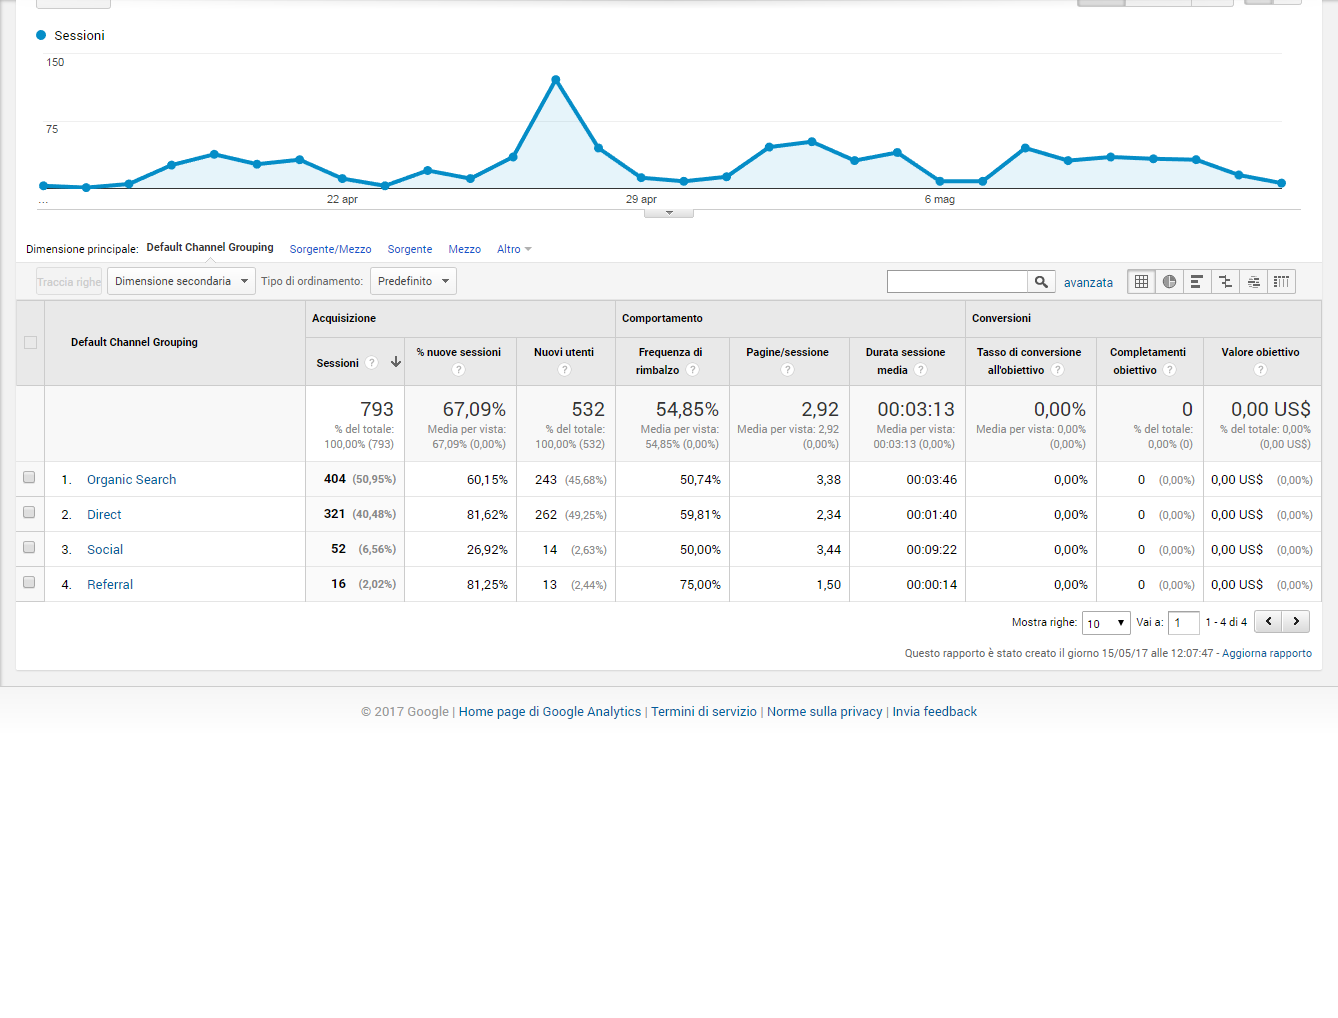Open the Predefinito sort type dropdown

(x=413, y=281)
